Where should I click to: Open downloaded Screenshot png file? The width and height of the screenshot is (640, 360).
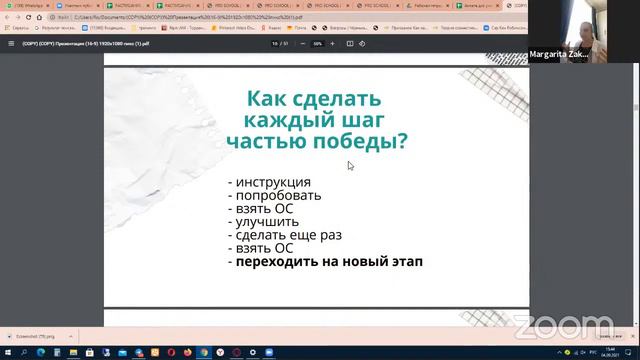coord(36,337)
